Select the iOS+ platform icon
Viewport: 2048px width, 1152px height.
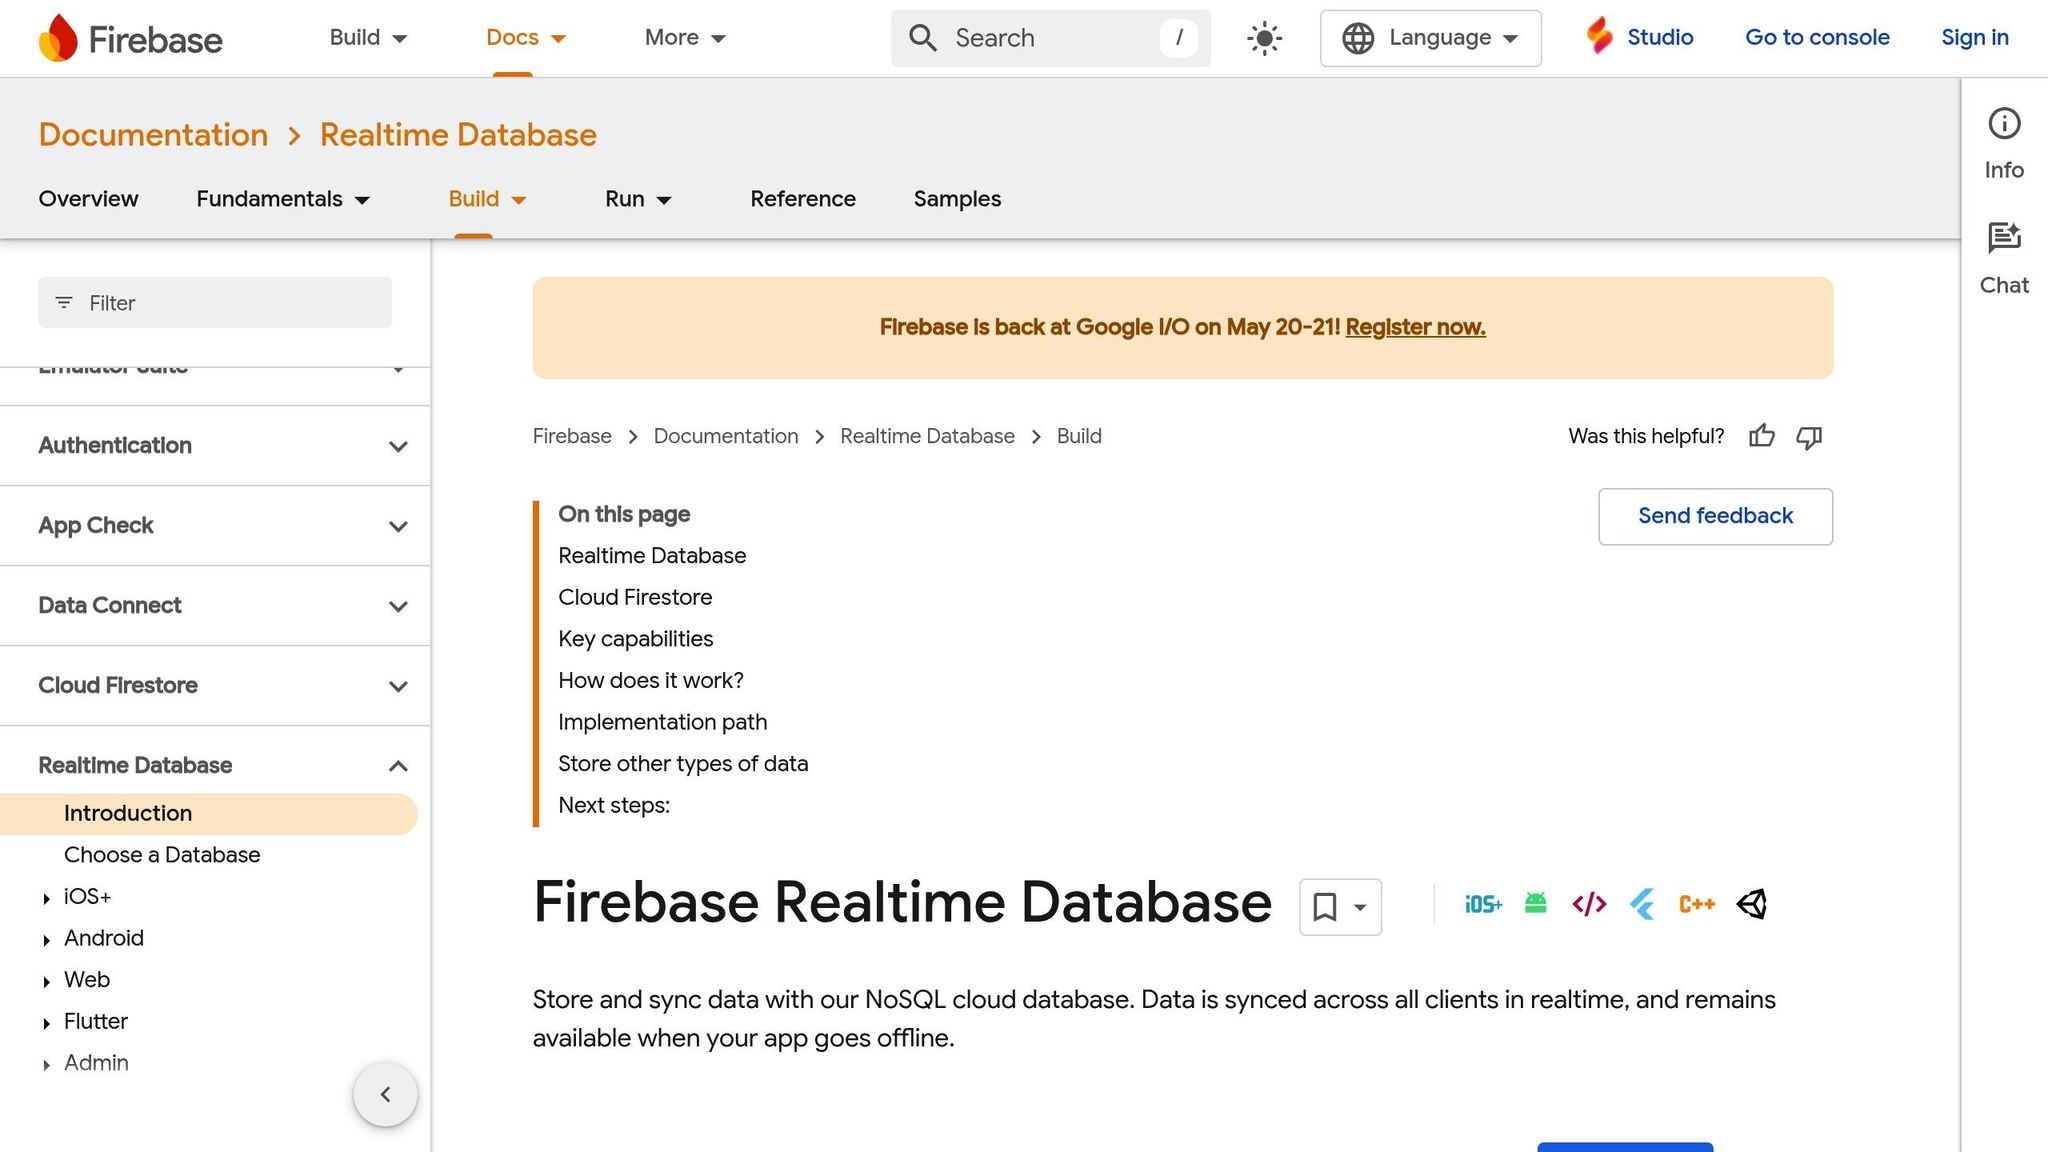click(1483, 905)
